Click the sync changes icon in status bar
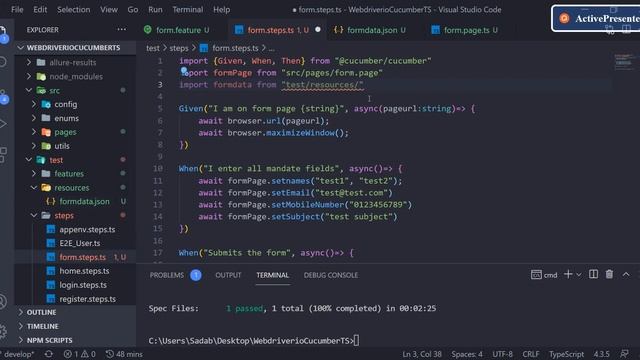 (48, 354)
